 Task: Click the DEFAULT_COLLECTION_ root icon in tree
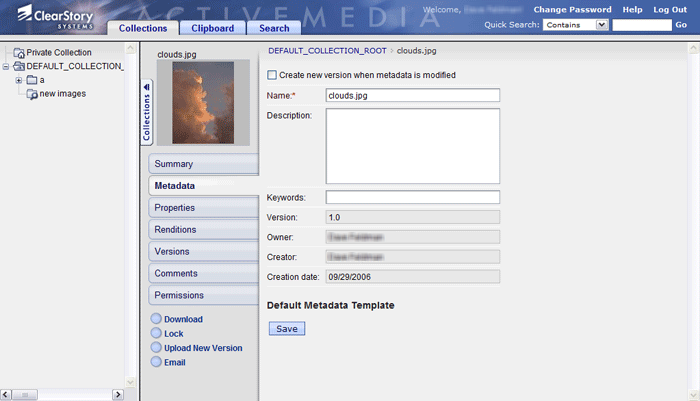19,66
